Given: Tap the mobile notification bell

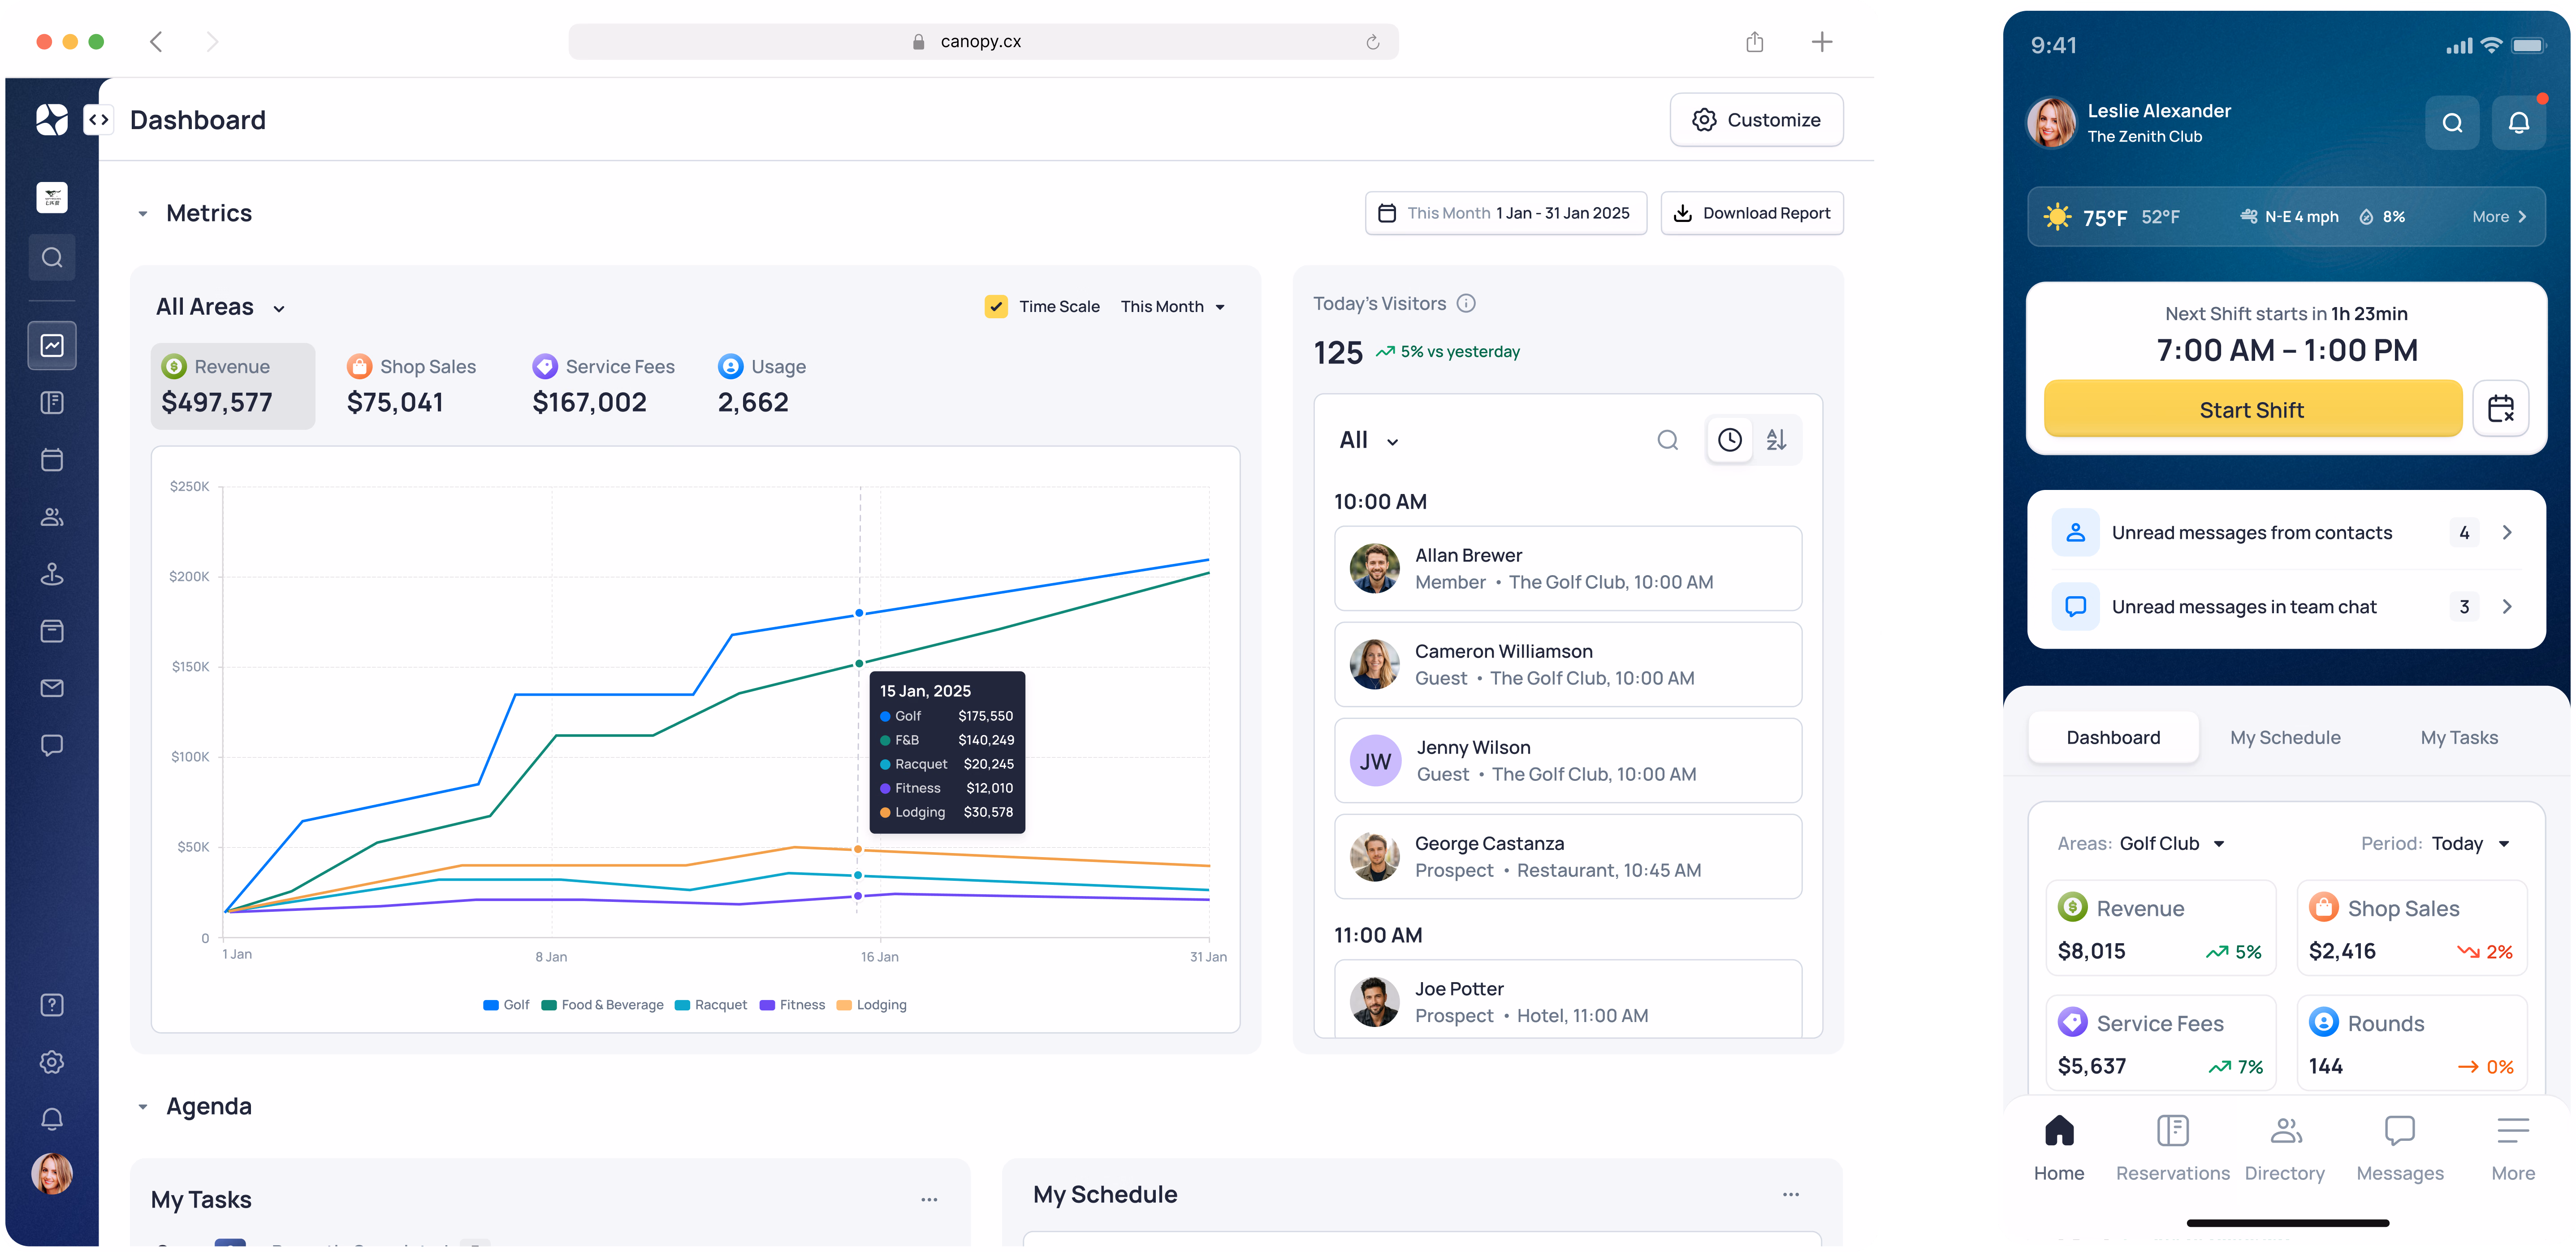Looking at the screenshot, I should pos(2518,123).
